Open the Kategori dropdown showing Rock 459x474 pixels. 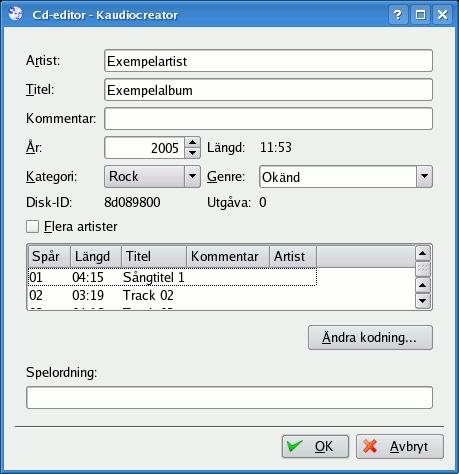point(152,176)
